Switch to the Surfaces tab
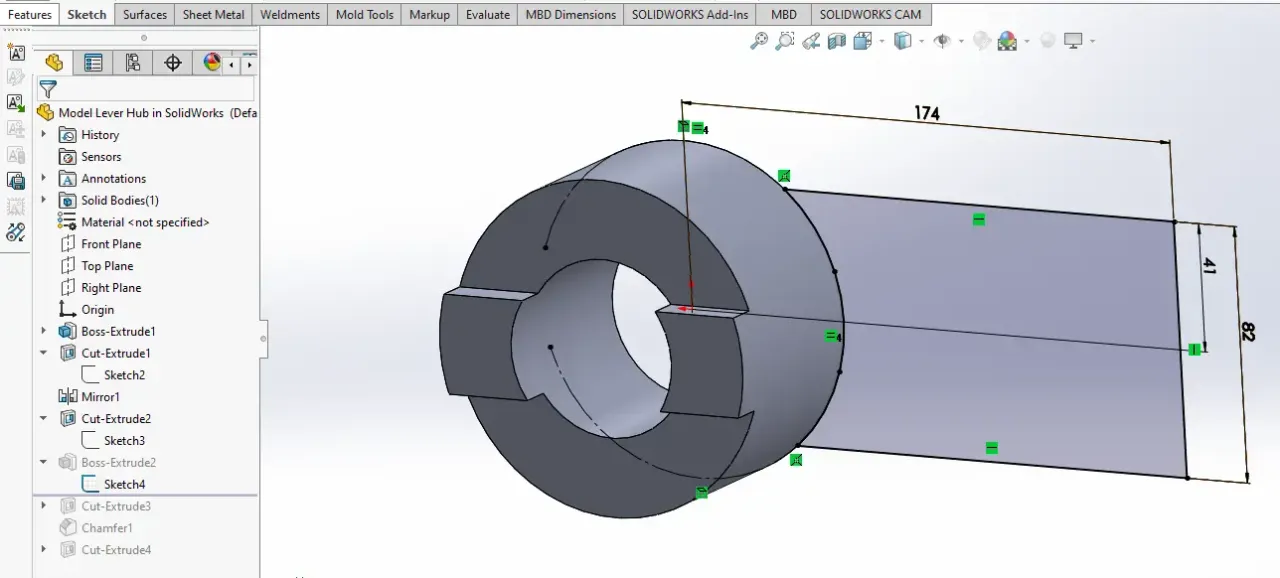The image size is (1280, 578). click(145, 15)
